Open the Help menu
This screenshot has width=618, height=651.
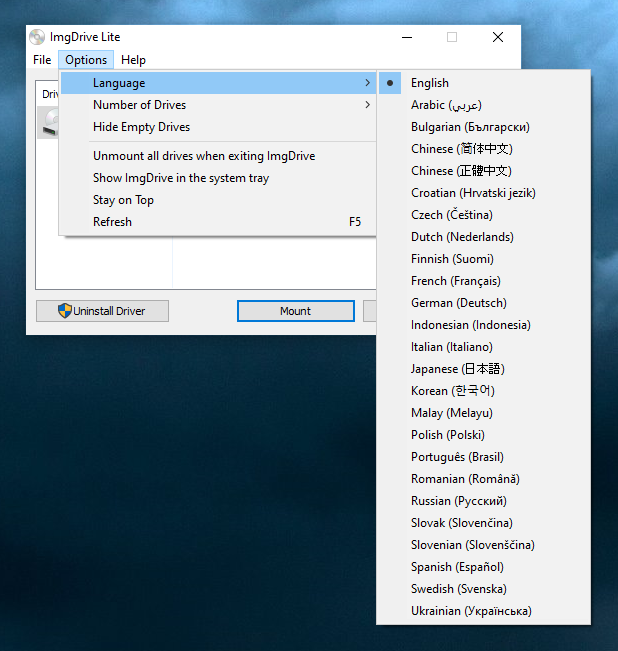pos(133,60)
